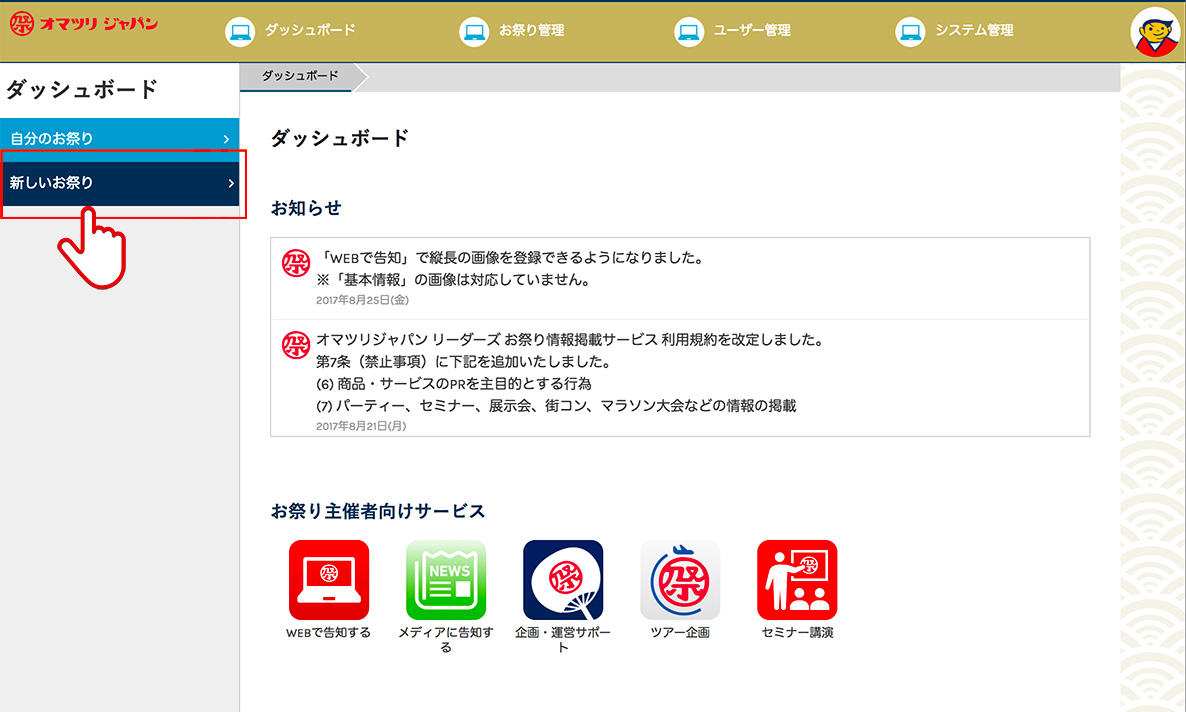Open the 企画・運営サポート fan icon

pyautogui.click(x=563, y=580)
